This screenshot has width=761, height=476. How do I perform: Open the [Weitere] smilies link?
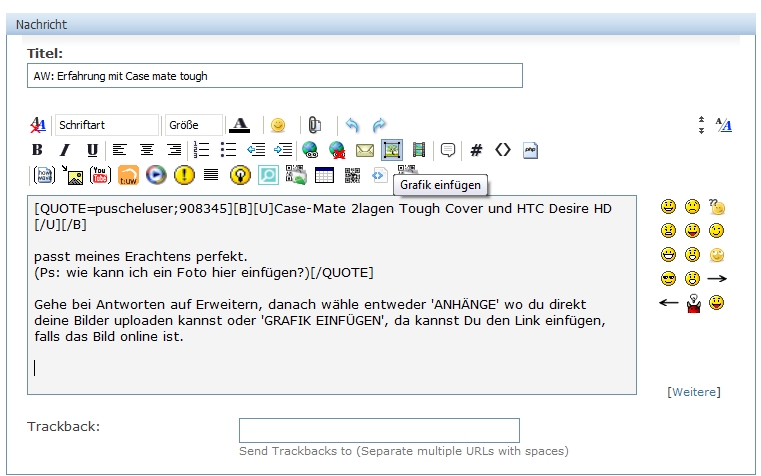(x=694, y=392)
